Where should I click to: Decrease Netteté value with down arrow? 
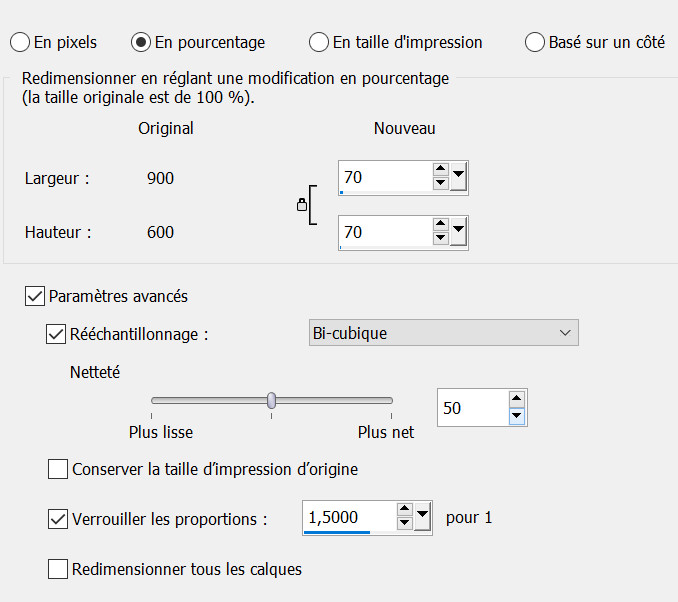(x=517, y=415)
